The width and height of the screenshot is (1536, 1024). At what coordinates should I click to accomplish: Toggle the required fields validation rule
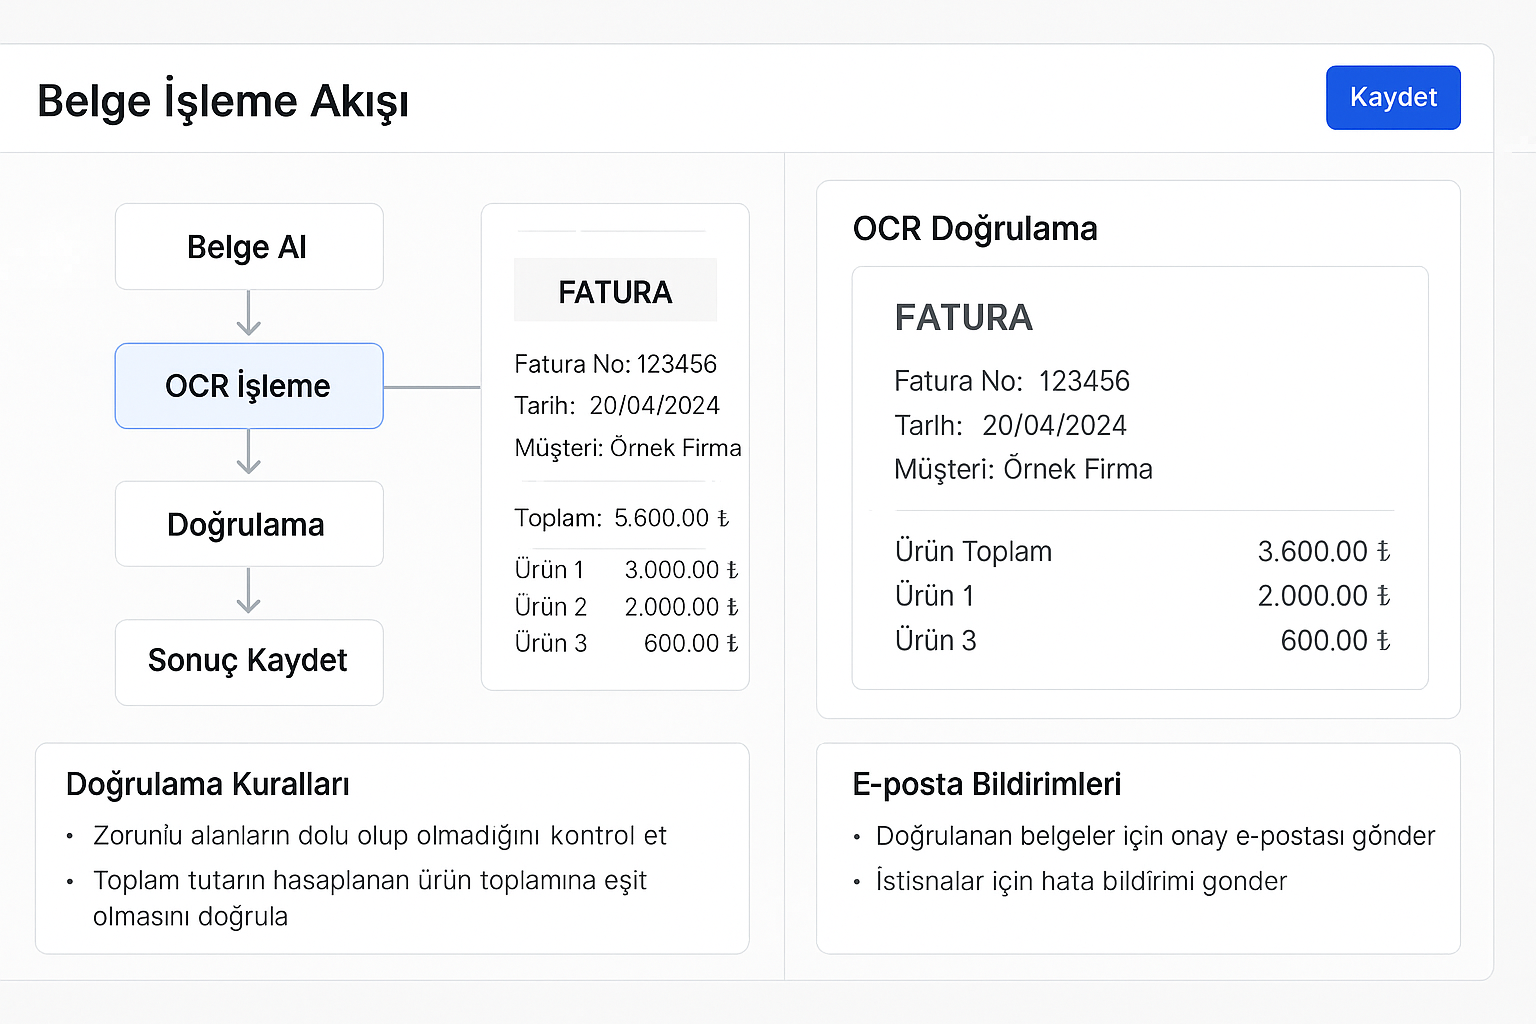pos(380,835)
